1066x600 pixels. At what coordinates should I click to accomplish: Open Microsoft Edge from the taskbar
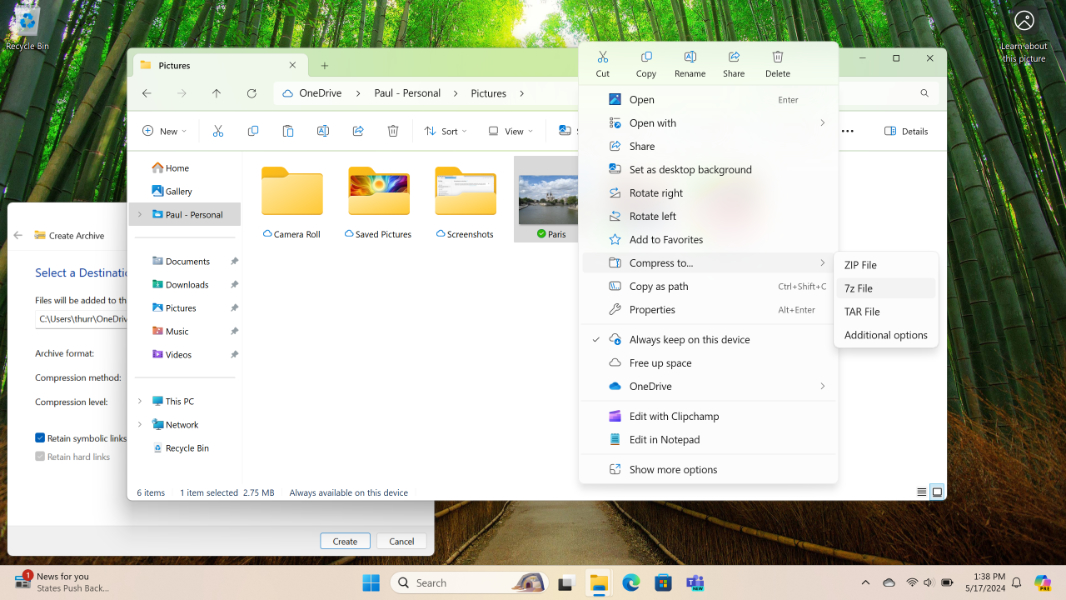630,582
